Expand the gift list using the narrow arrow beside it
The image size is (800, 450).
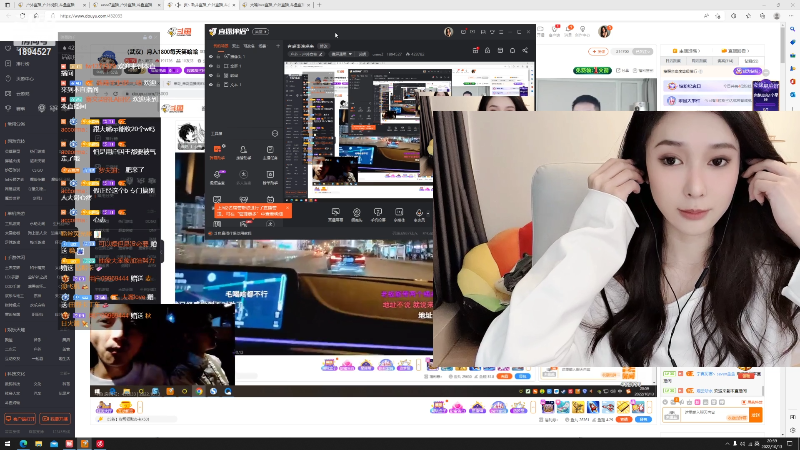[649, 407]
